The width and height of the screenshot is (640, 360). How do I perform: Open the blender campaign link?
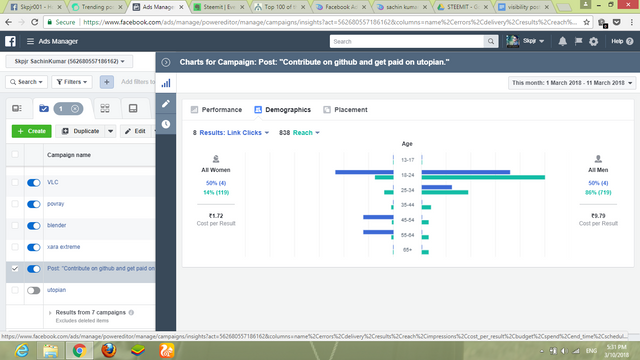(x=56, y=225)
